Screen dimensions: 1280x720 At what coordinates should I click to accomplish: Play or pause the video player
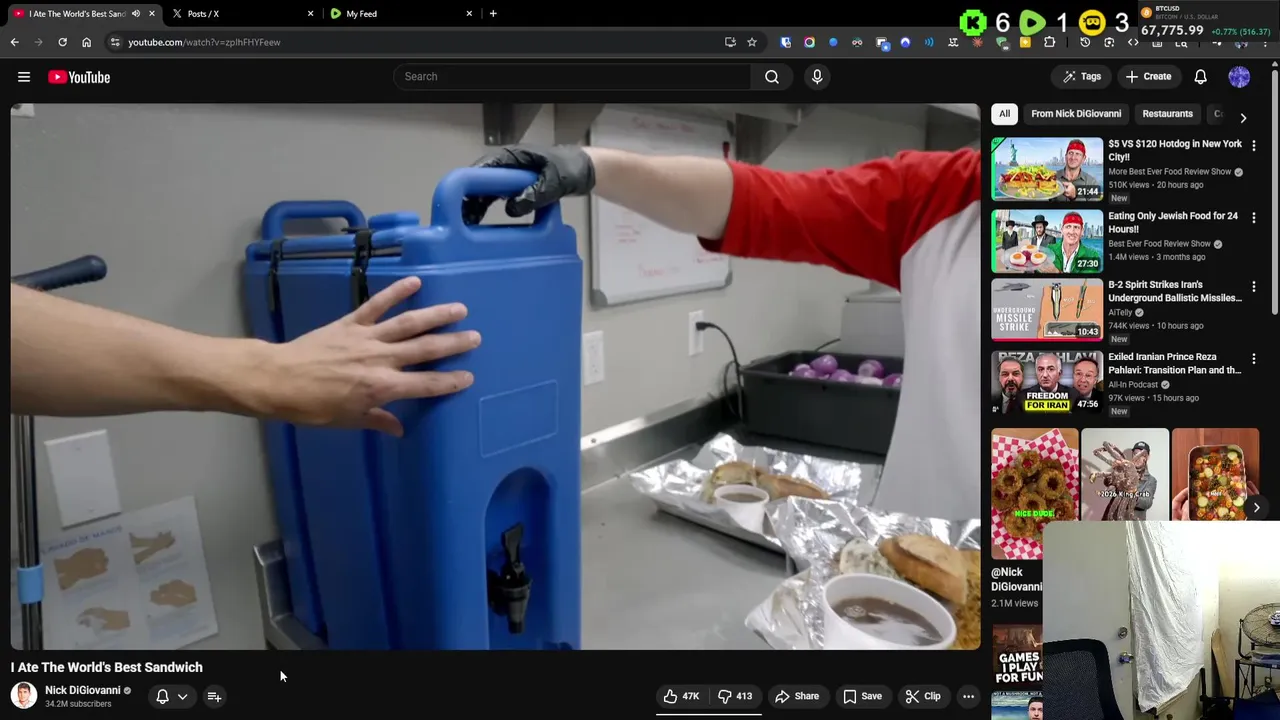click(495, 377)
